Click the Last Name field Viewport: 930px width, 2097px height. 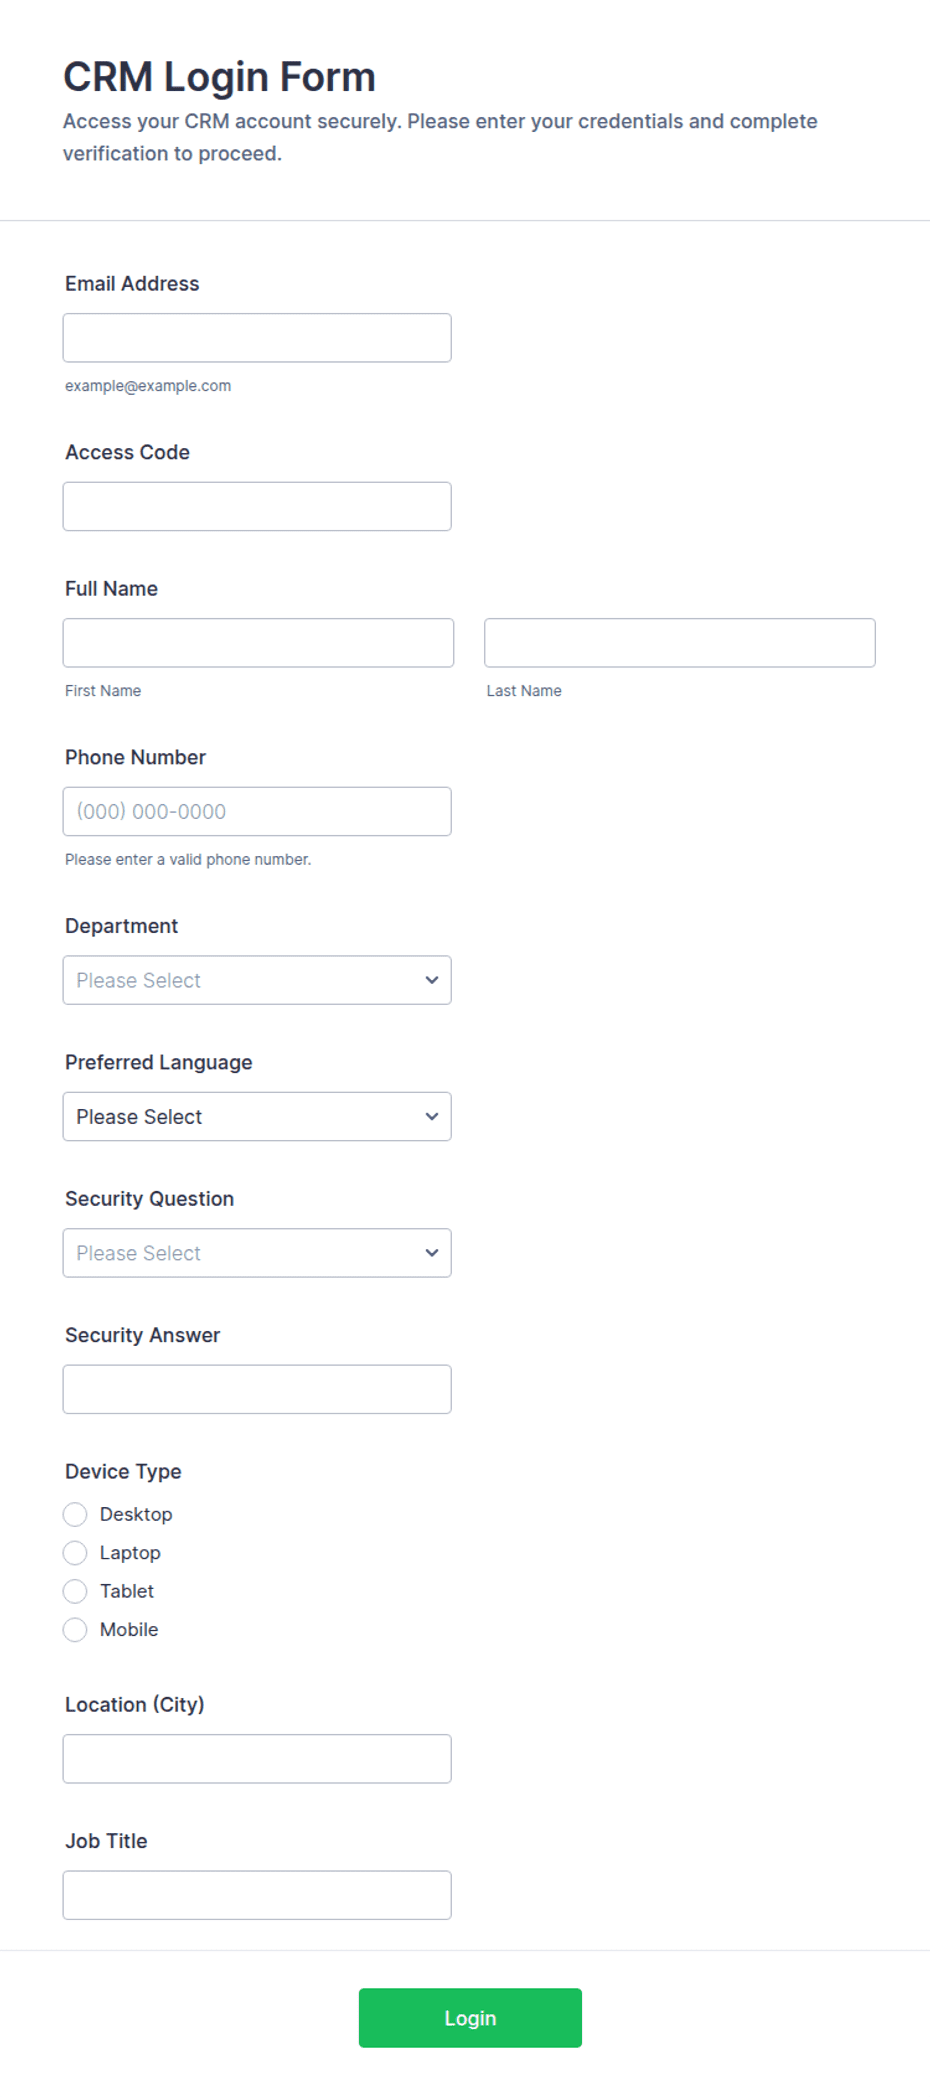click(680, 643)
